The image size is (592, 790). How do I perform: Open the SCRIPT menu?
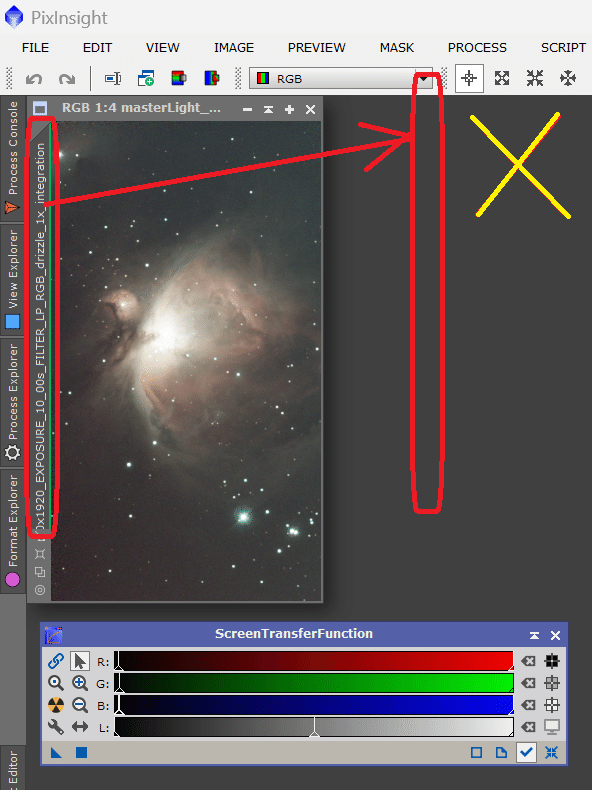(563, 48)
